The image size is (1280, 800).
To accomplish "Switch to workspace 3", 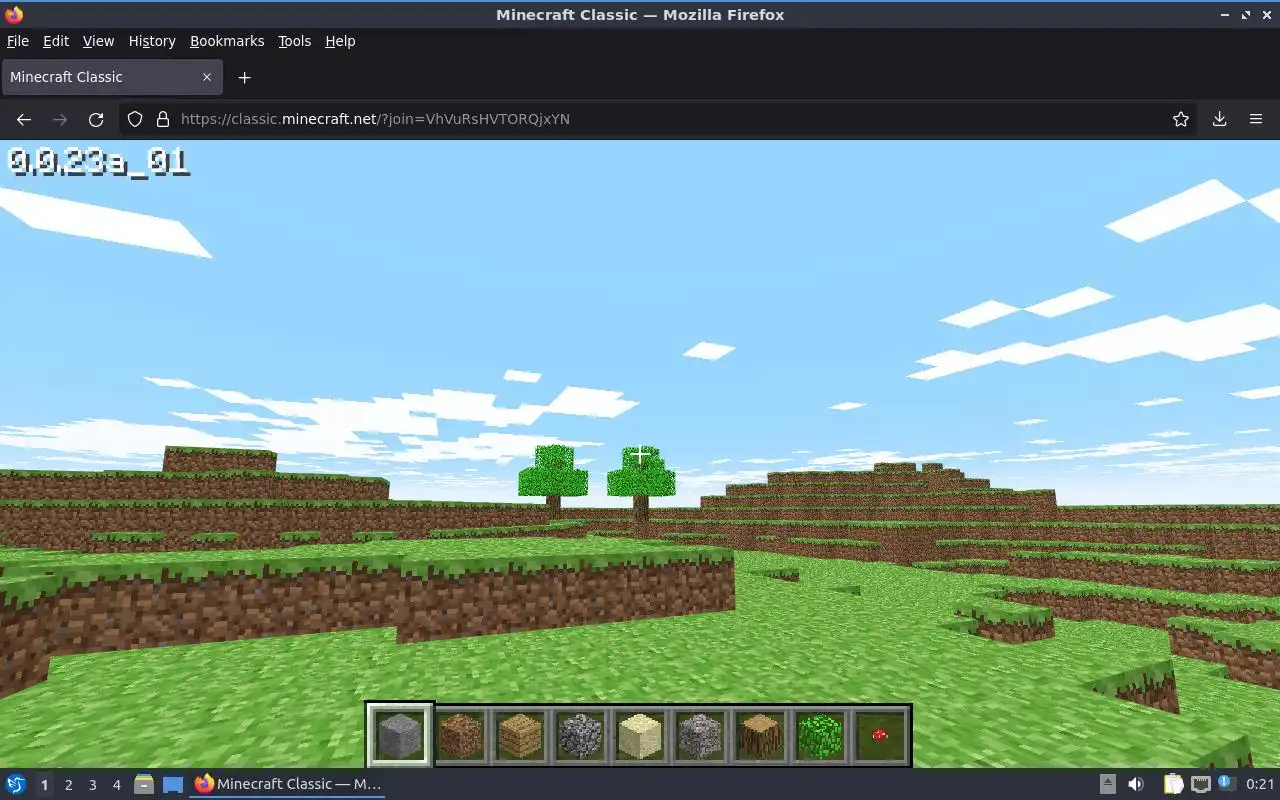I will pyautogui.click(x=92, y=784).
